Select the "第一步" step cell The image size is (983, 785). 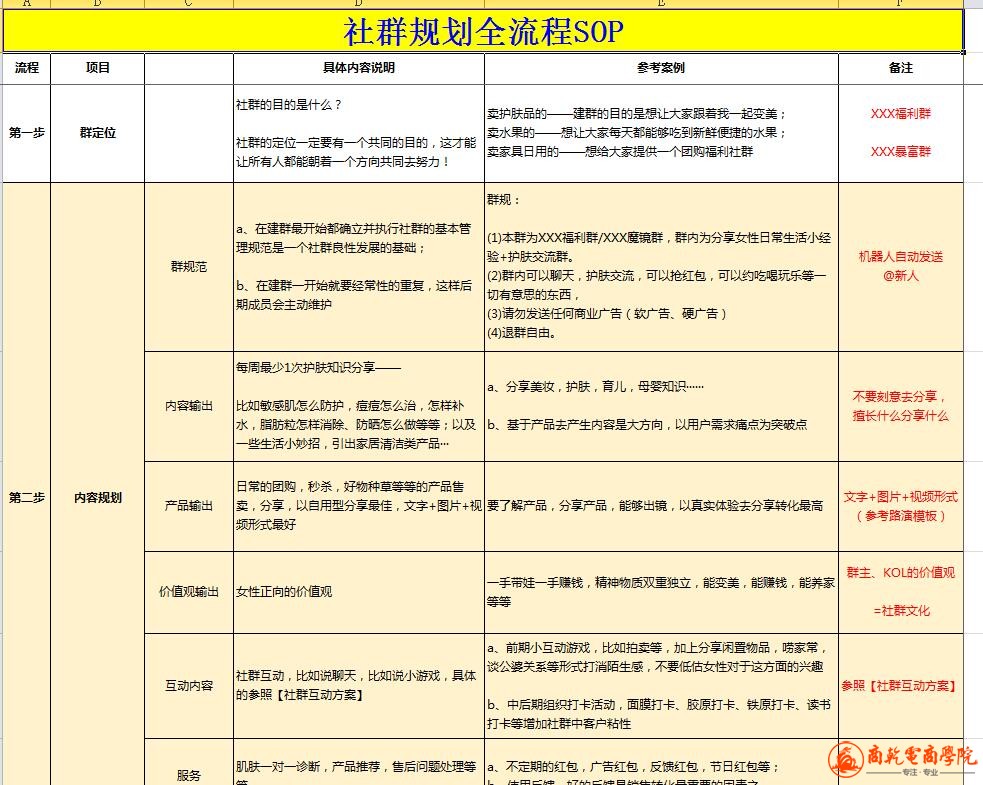(x=27, y=133)
